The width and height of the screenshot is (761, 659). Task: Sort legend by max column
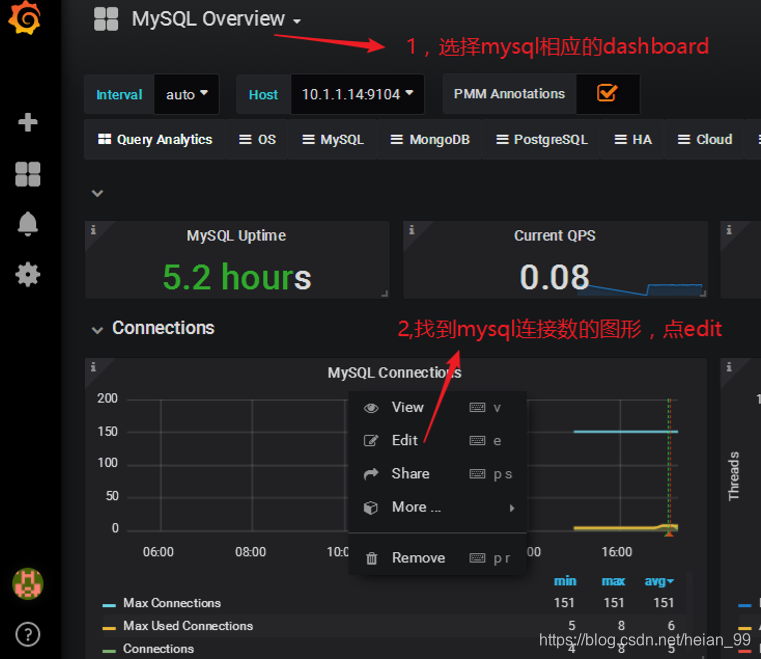[x=613, y=581]
